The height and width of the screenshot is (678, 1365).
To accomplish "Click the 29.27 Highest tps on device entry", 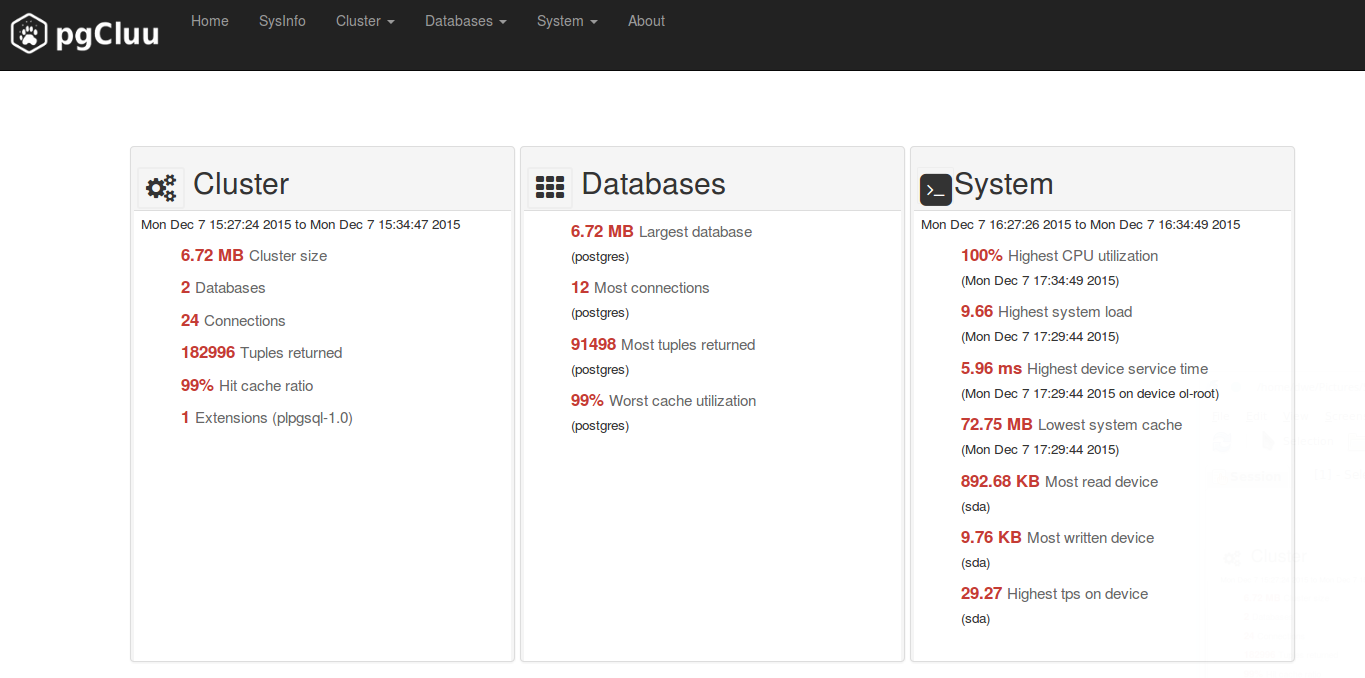I will tap(1054, 594).
